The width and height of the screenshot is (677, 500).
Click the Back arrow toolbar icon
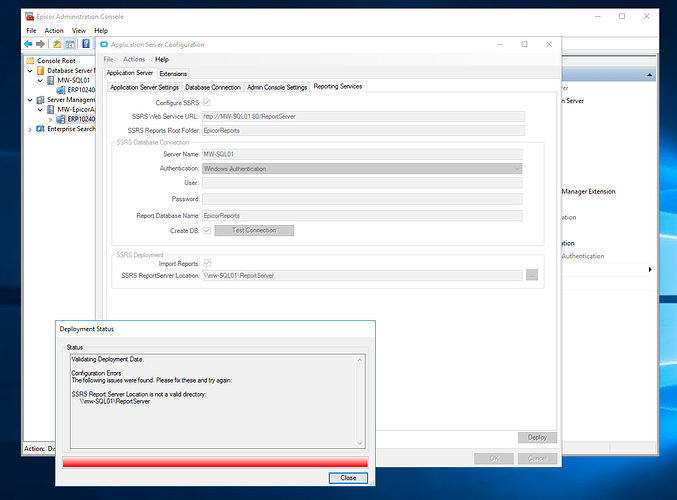pyautogui.click(x=28, y=44)
